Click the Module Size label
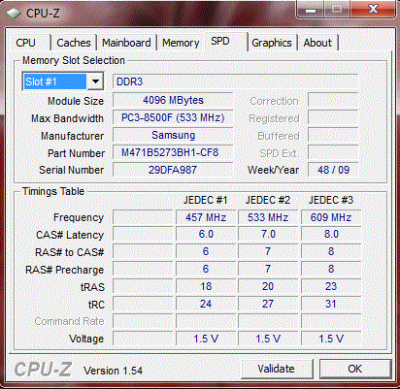 coord(75,101)
